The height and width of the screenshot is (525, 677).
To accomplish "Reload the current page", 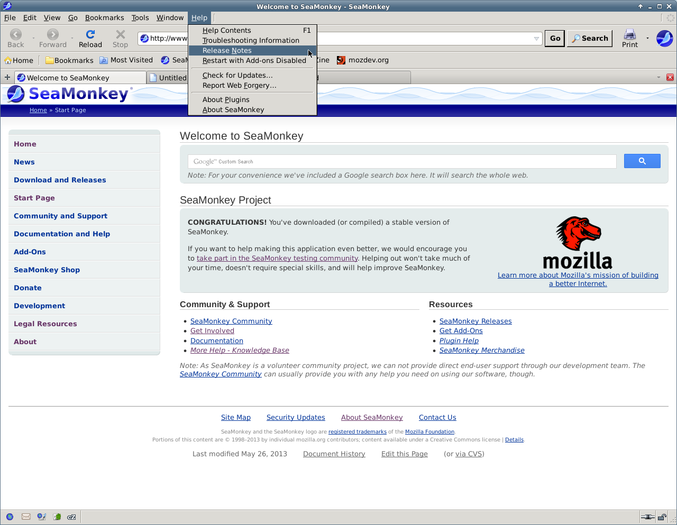I will (x=90, y=38).
